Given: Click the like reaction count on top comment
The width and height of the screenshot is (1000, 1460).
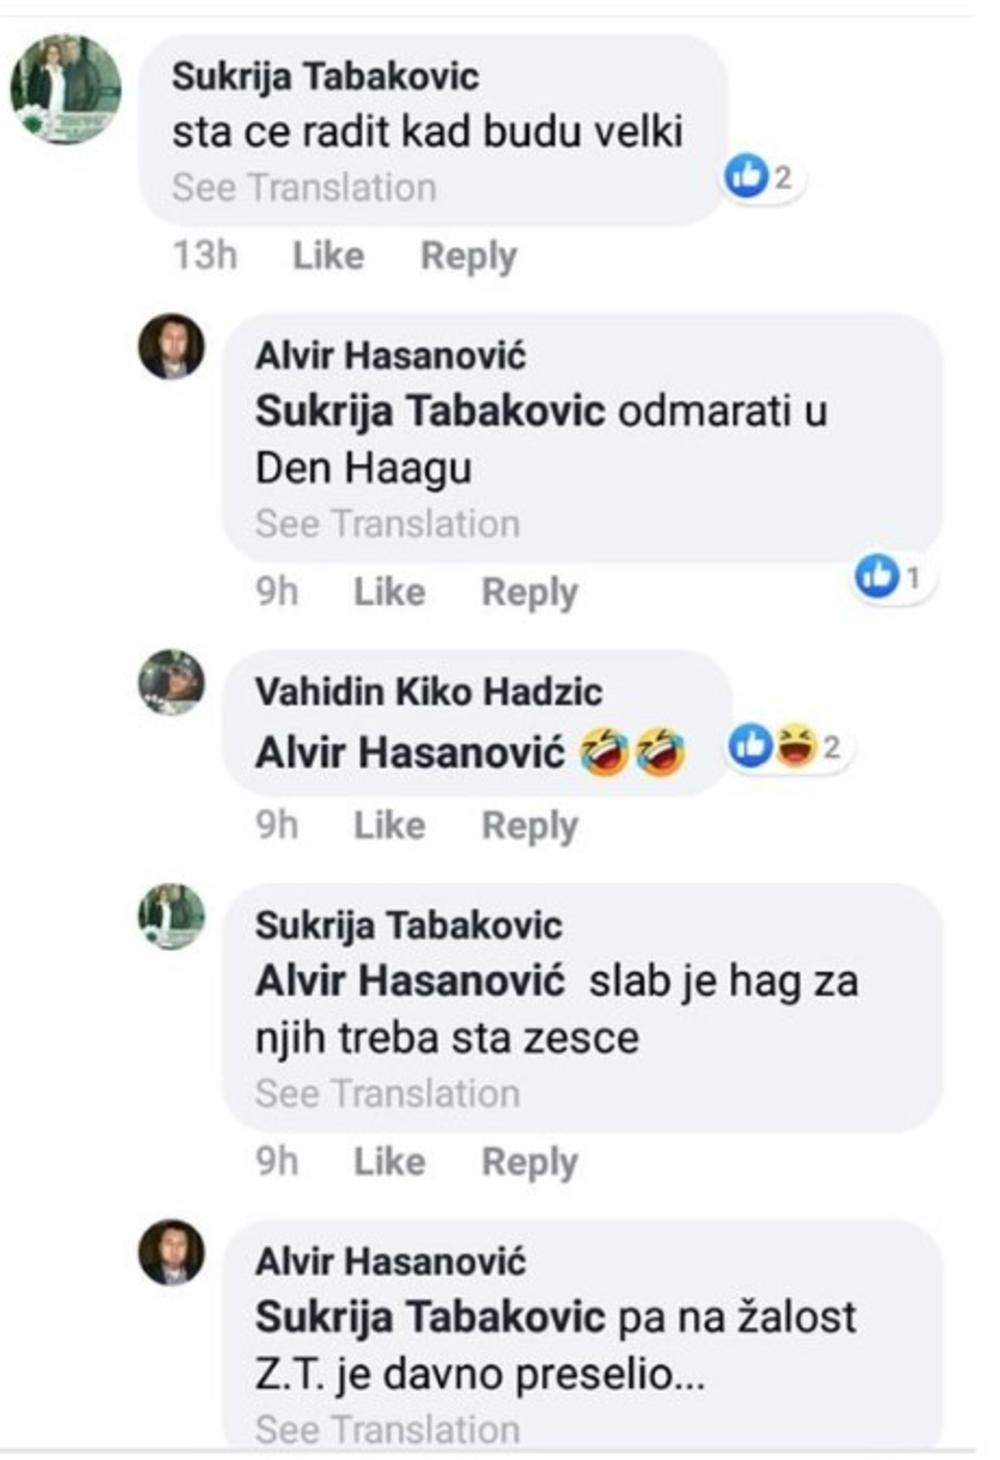Looking at the screenshot, I should click(x=764, y=178).
